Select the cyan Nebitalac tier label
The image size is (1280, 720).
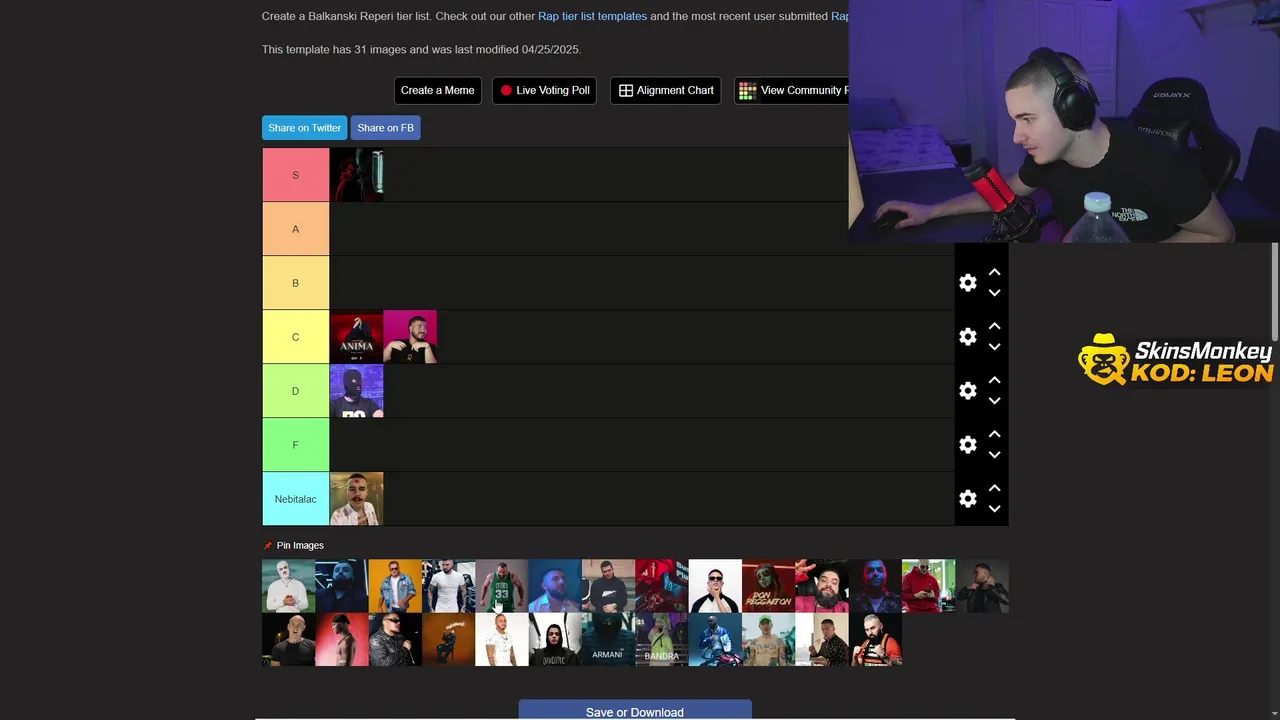coord(295,499)
